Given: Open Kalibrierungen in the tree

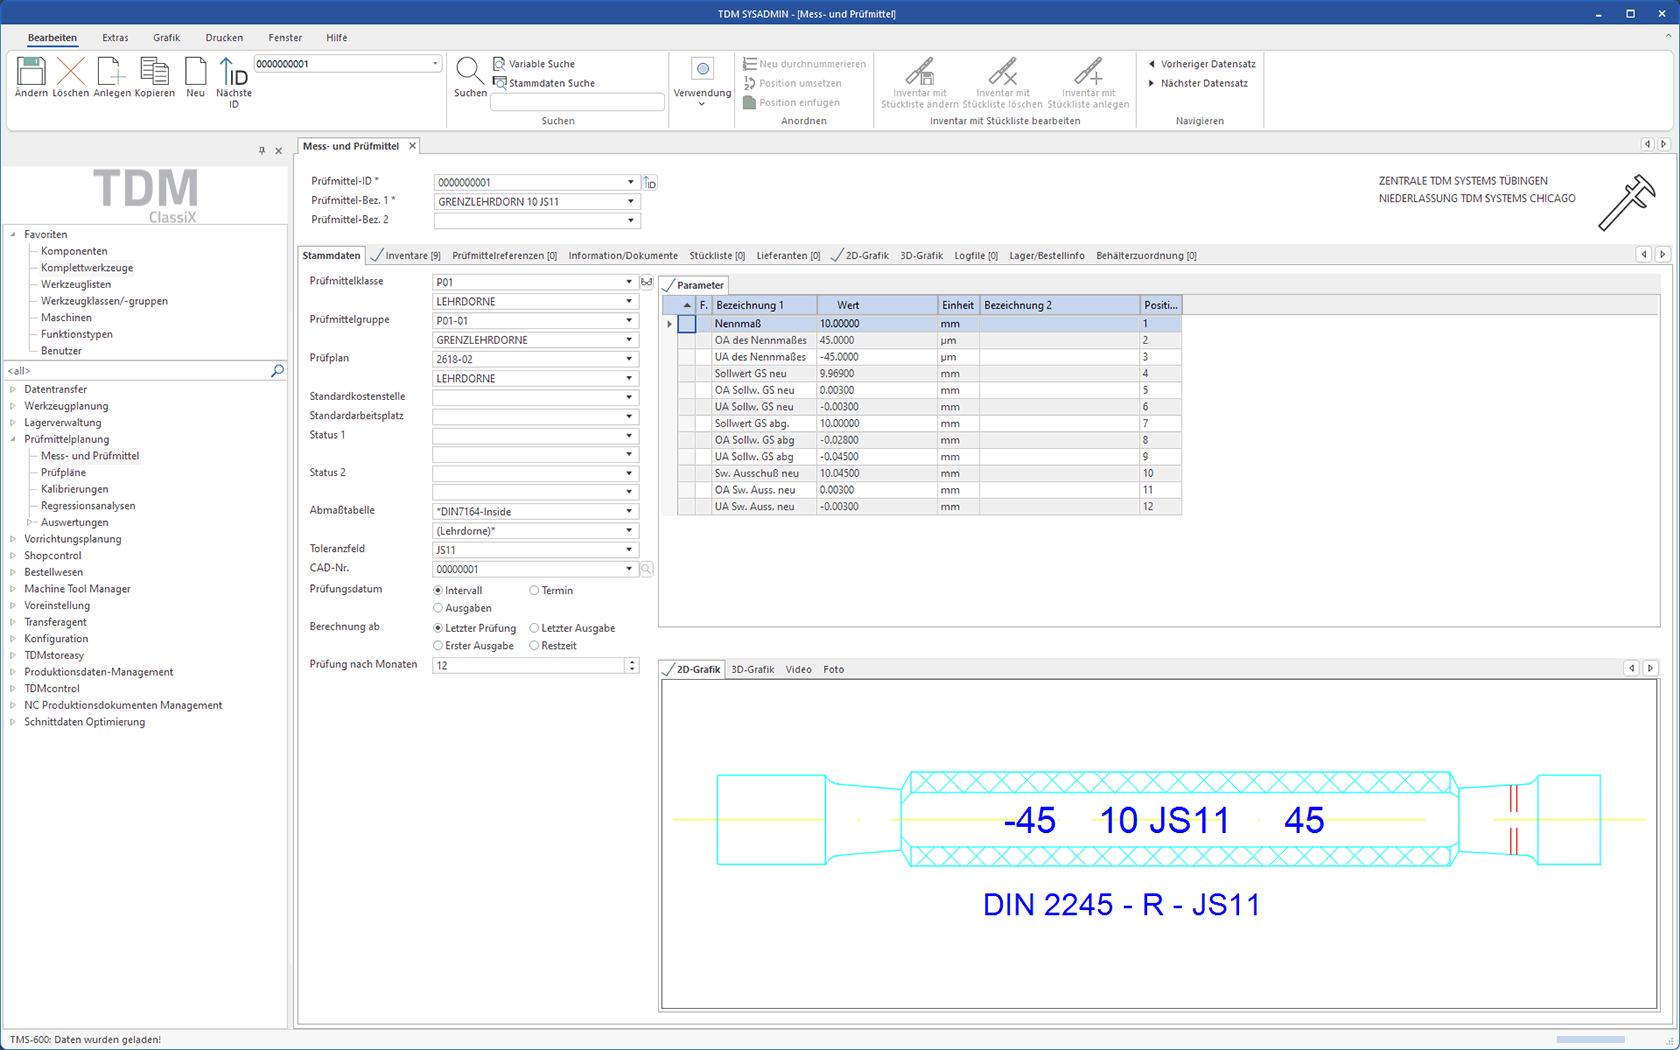Looking at the screenshot, I should [74, 489].
